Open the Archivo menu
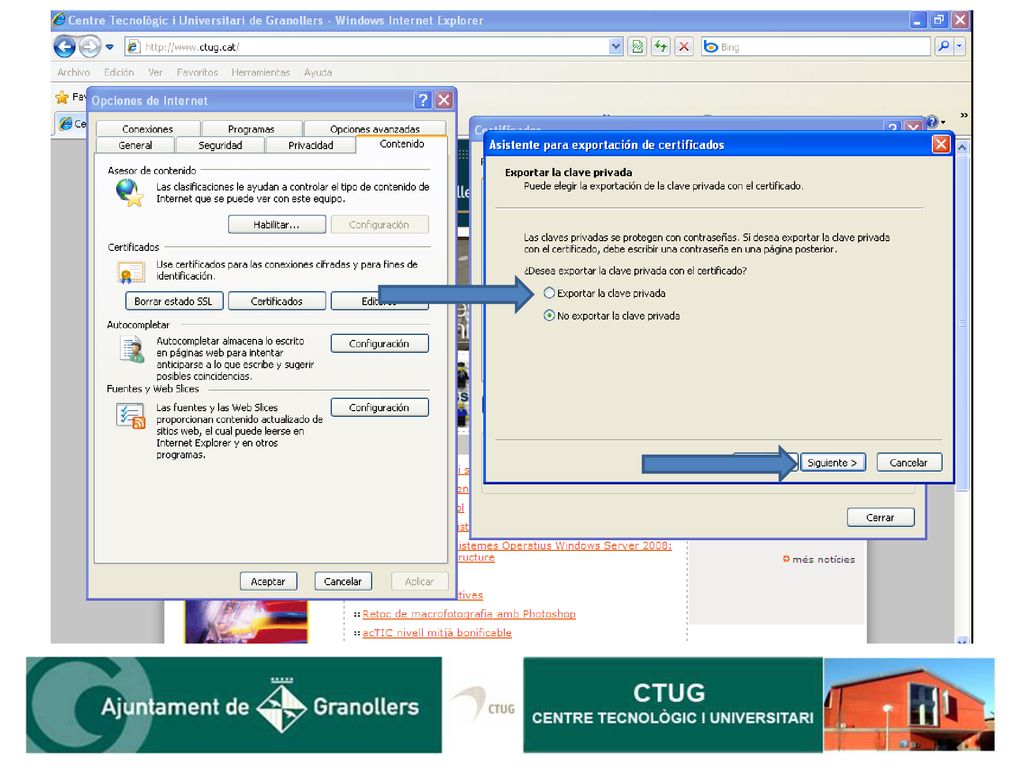 click(x=74, y=72)
